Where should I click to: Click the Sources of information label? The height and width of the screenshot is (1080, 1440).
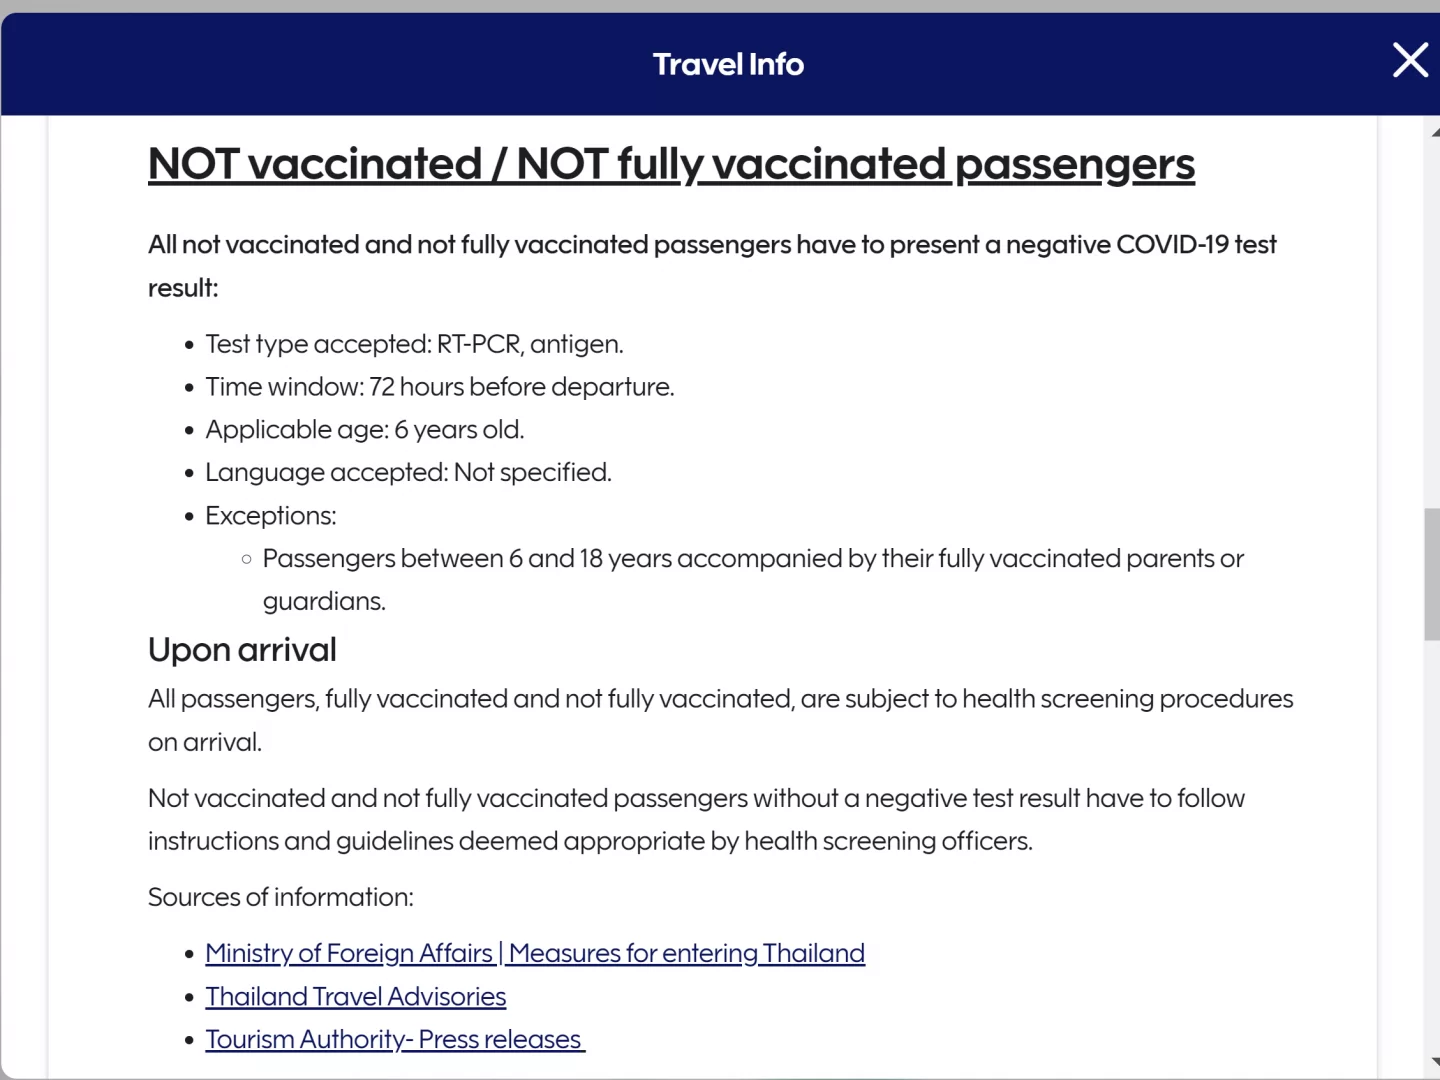[x=281, y=897]
